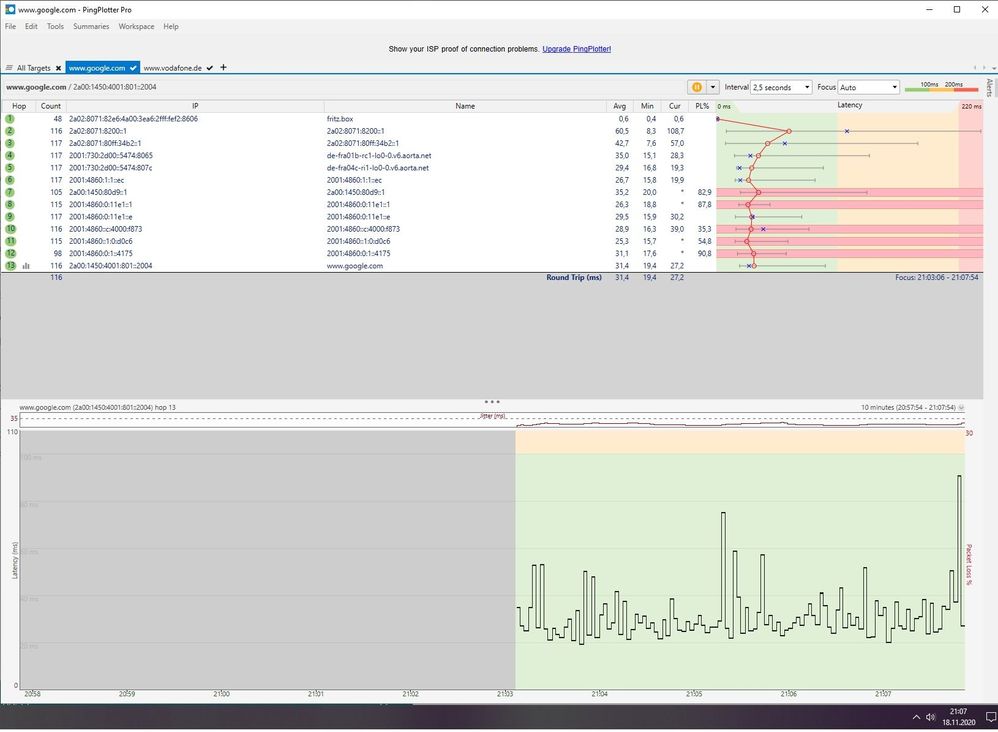
Task: Close the All Targets tab
Action: point(58,68)
